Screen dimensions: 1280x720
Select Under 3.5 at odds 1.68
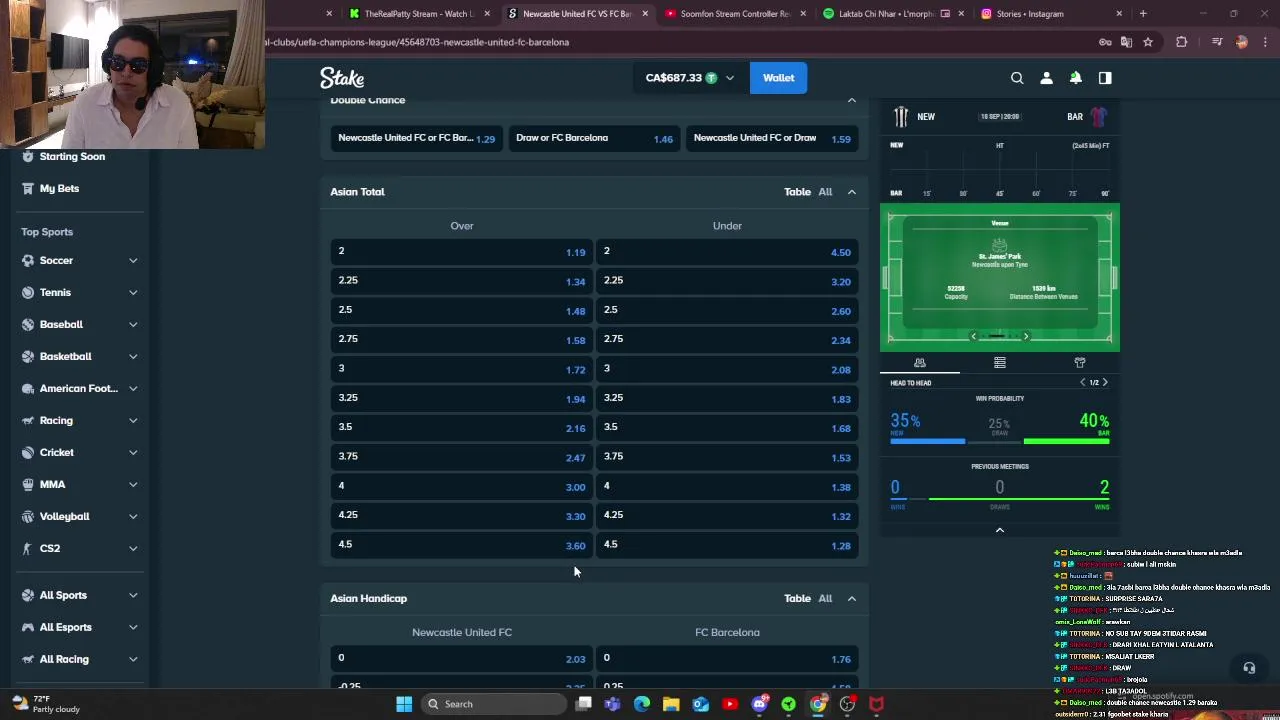(x=727, y=427)
